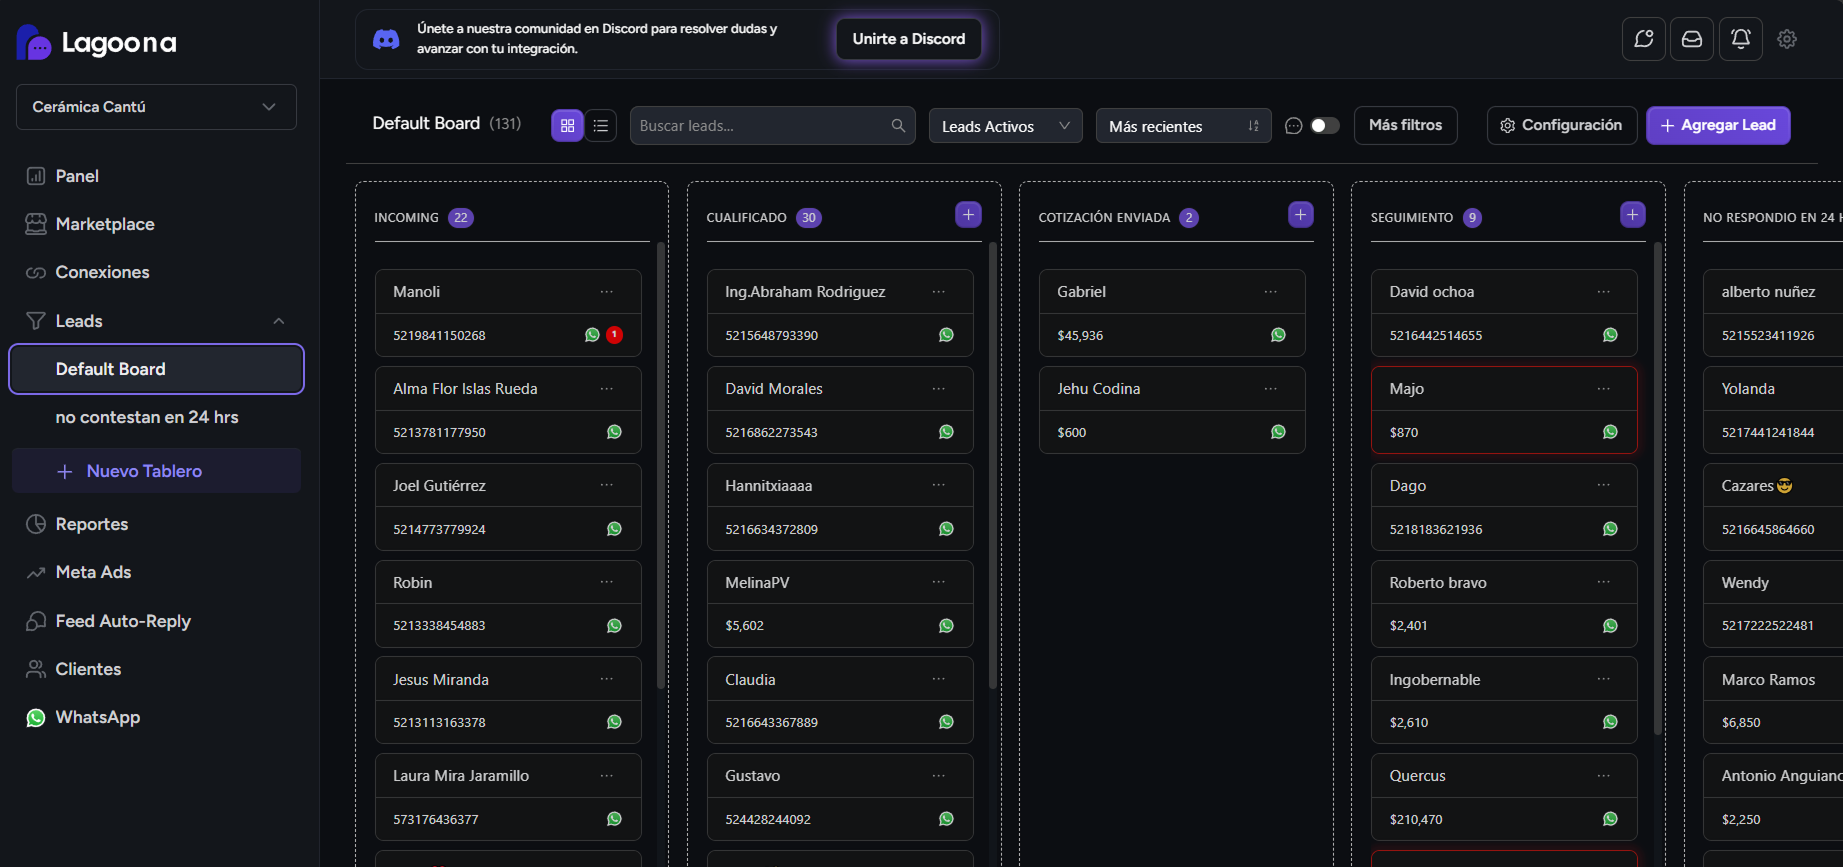
Task: Collapse the Leads sidebar section
Action: 279,321
